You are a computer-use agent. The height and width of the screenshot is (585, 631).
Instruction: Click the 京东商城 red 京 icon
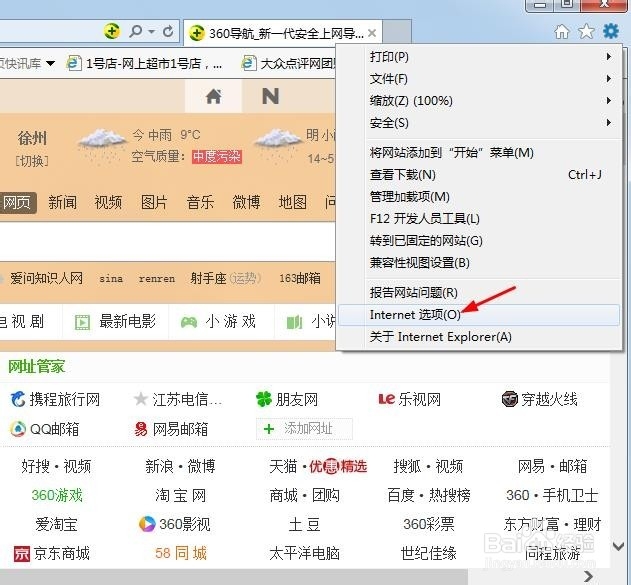pyautogui.click(x=22, y=554)
